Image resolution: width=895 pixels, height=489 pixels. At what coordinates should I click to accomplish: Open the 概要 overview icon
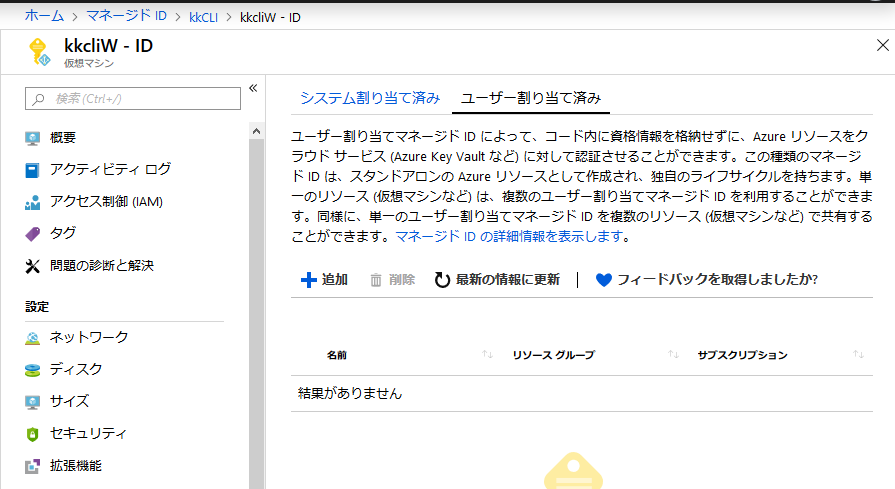pyautogui.click(x=33, y=138)
